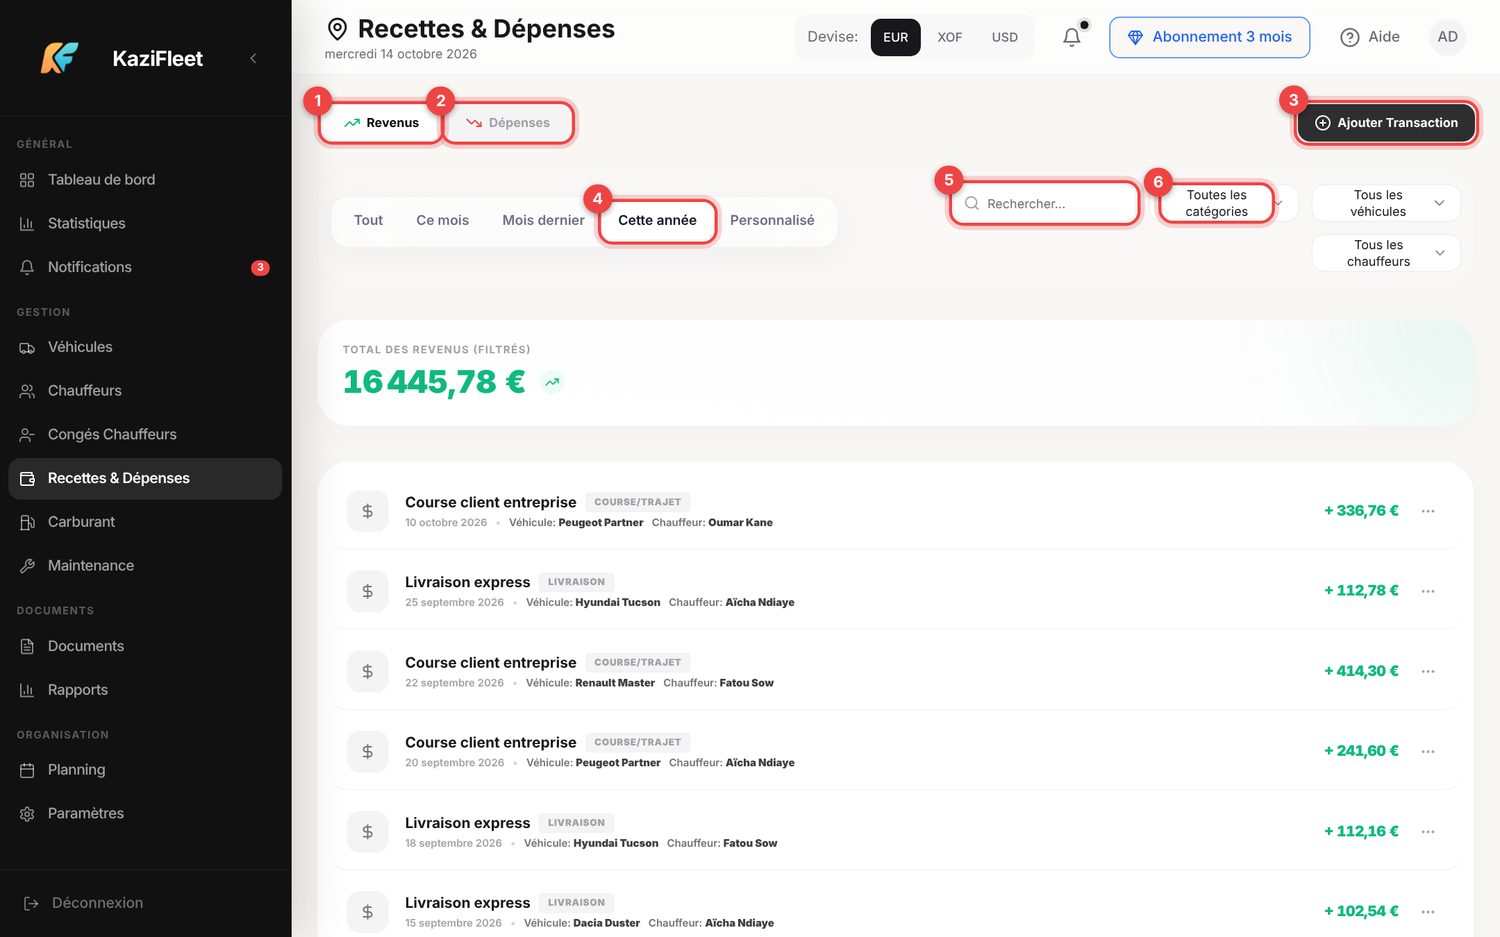The image size is (1500, 937).
Task: Collapse the sidebar with the chevron arrow
Action: pyautogui.click(x=253, y=58)
